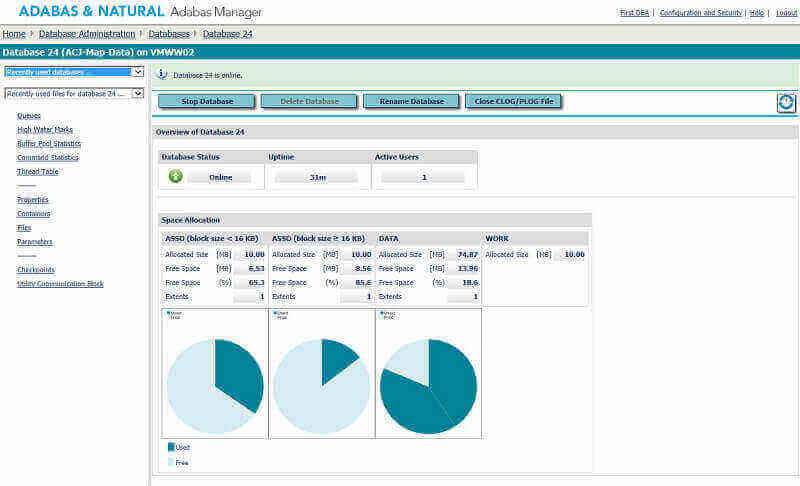Click the Close CLOG/PLOG File button

tap(514, 101)
